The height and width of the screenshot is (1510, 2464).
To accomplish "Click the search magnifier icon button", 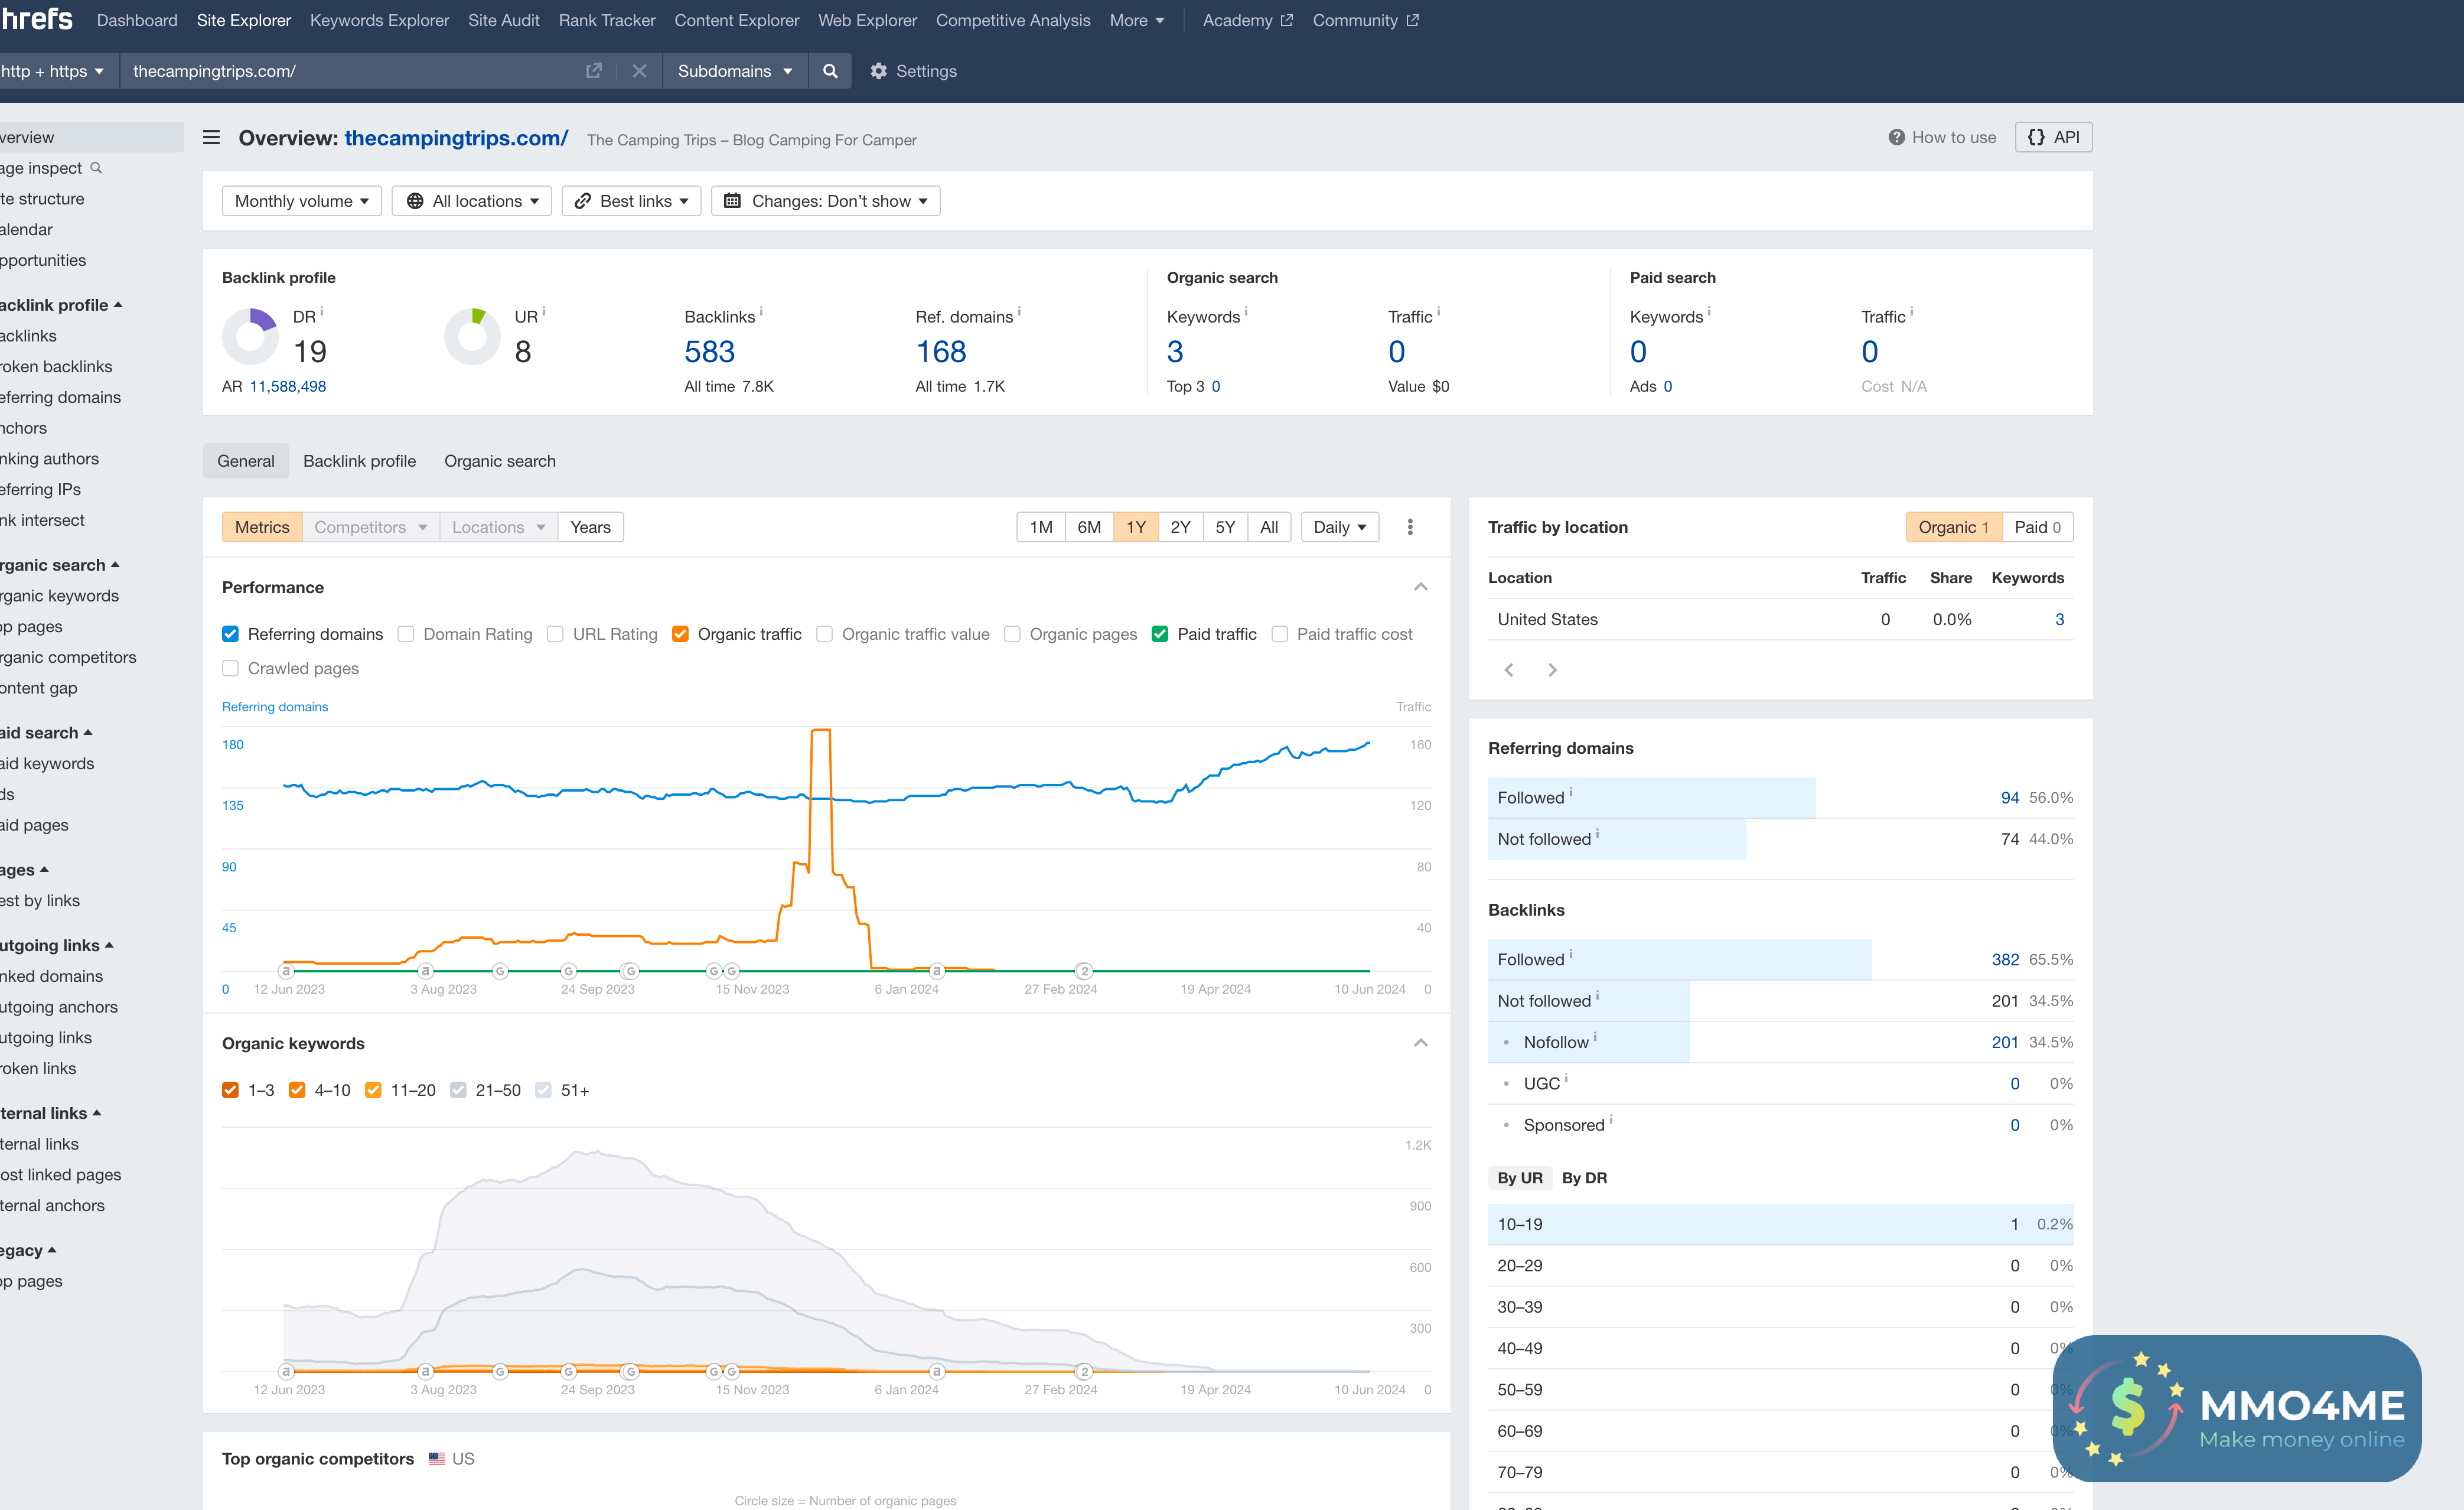I will click(x=829, y=71).
